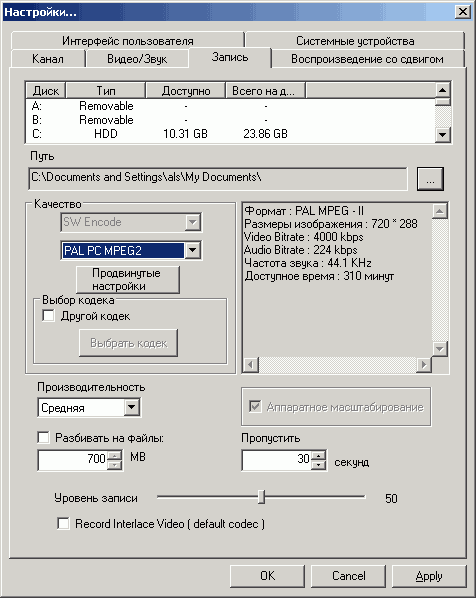The width and height of the screenshot is (476, 598).
Task: Click the Cancel button
Action: coord(349,576)
